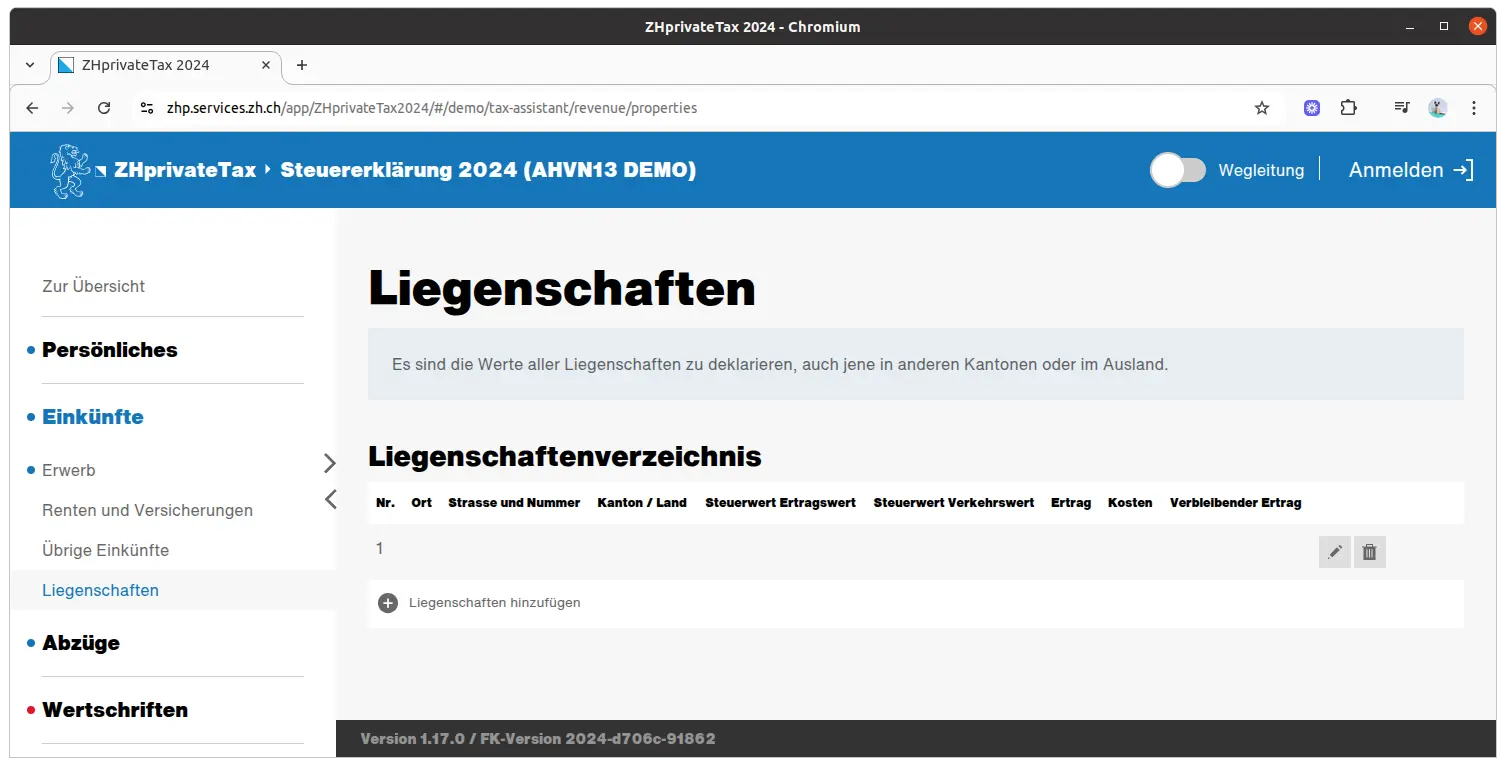The width and height of the screenshot is (1506, 767).
Task: Click the Steuerwert Verkehrswert column header
Action: click(x=954, y=503)
